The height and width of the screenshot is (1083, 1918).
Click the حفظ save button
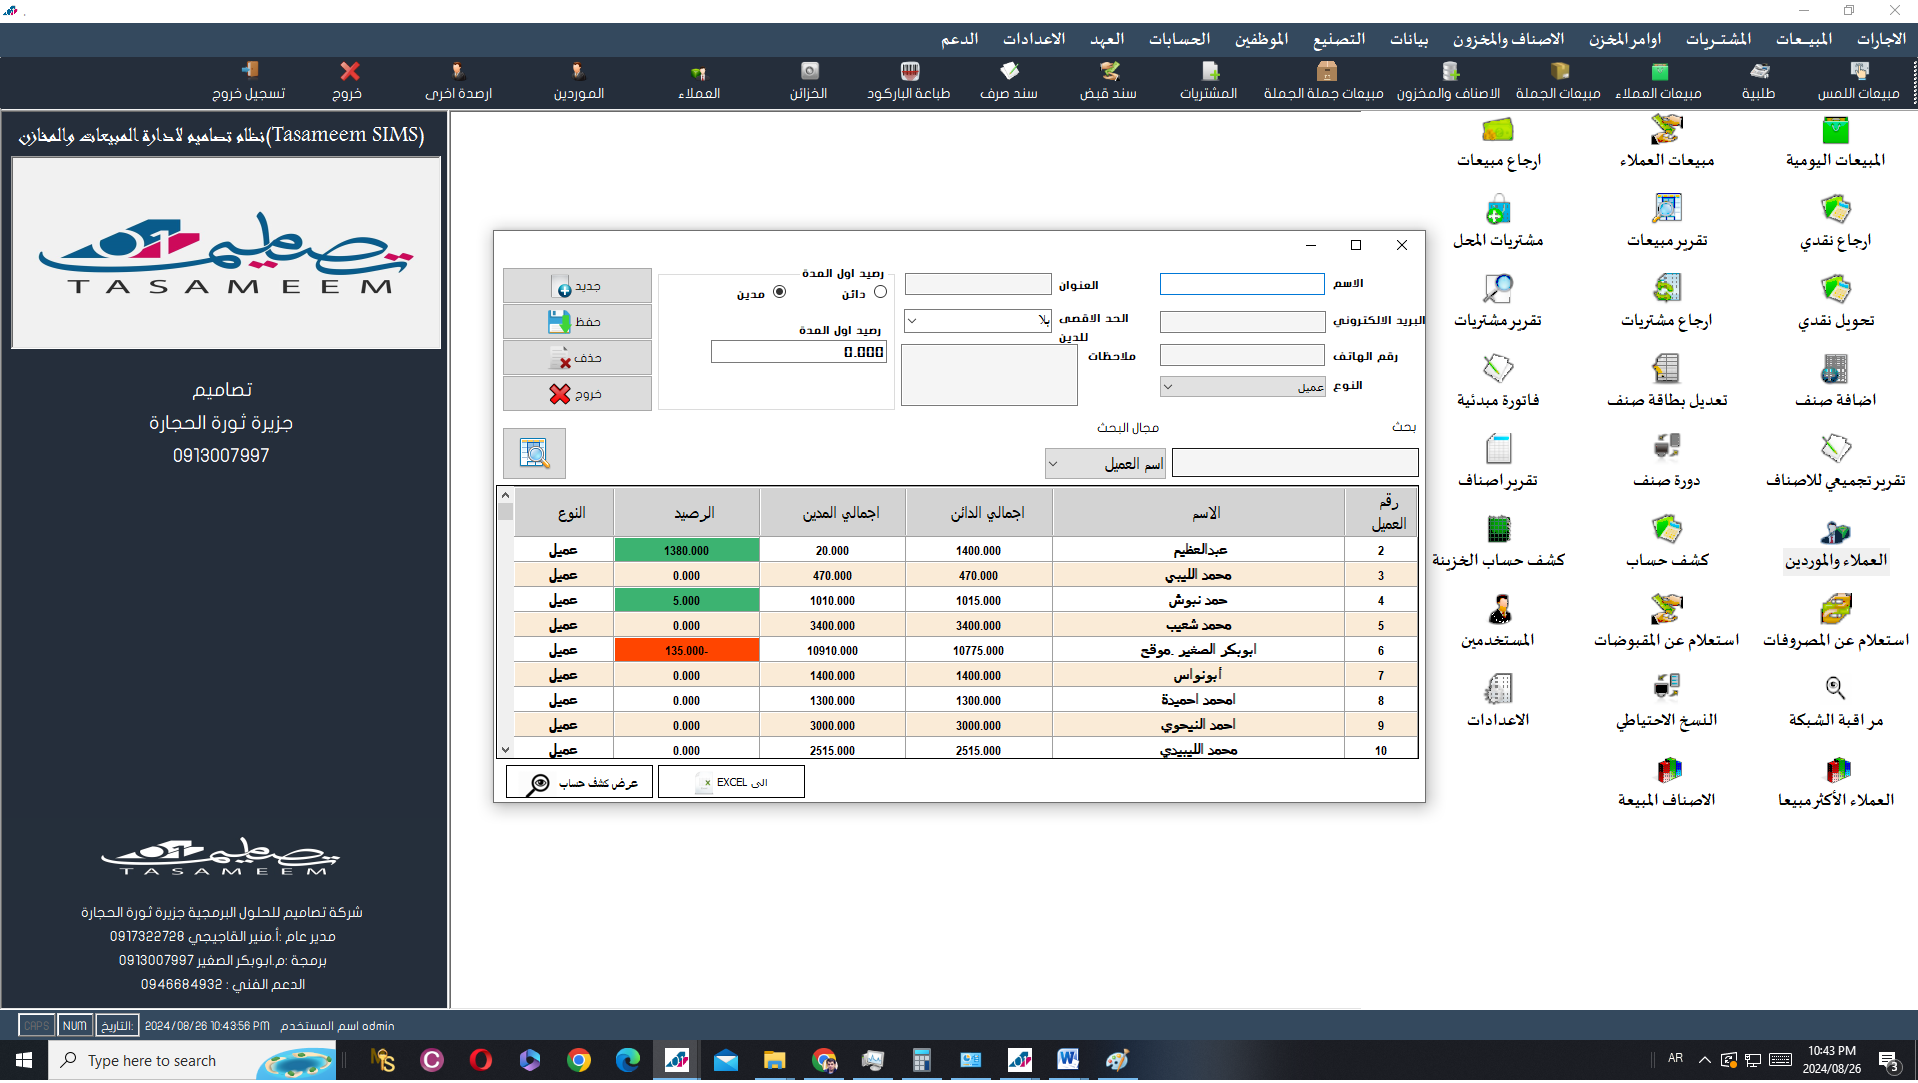577,323
